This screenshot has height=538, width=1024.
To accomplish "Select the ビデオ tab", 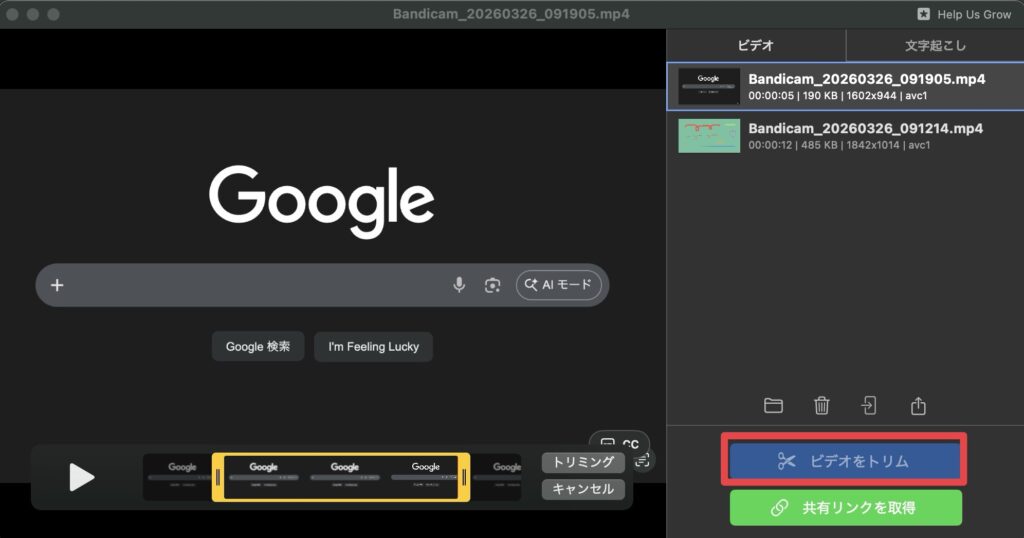I will point(756,45).
